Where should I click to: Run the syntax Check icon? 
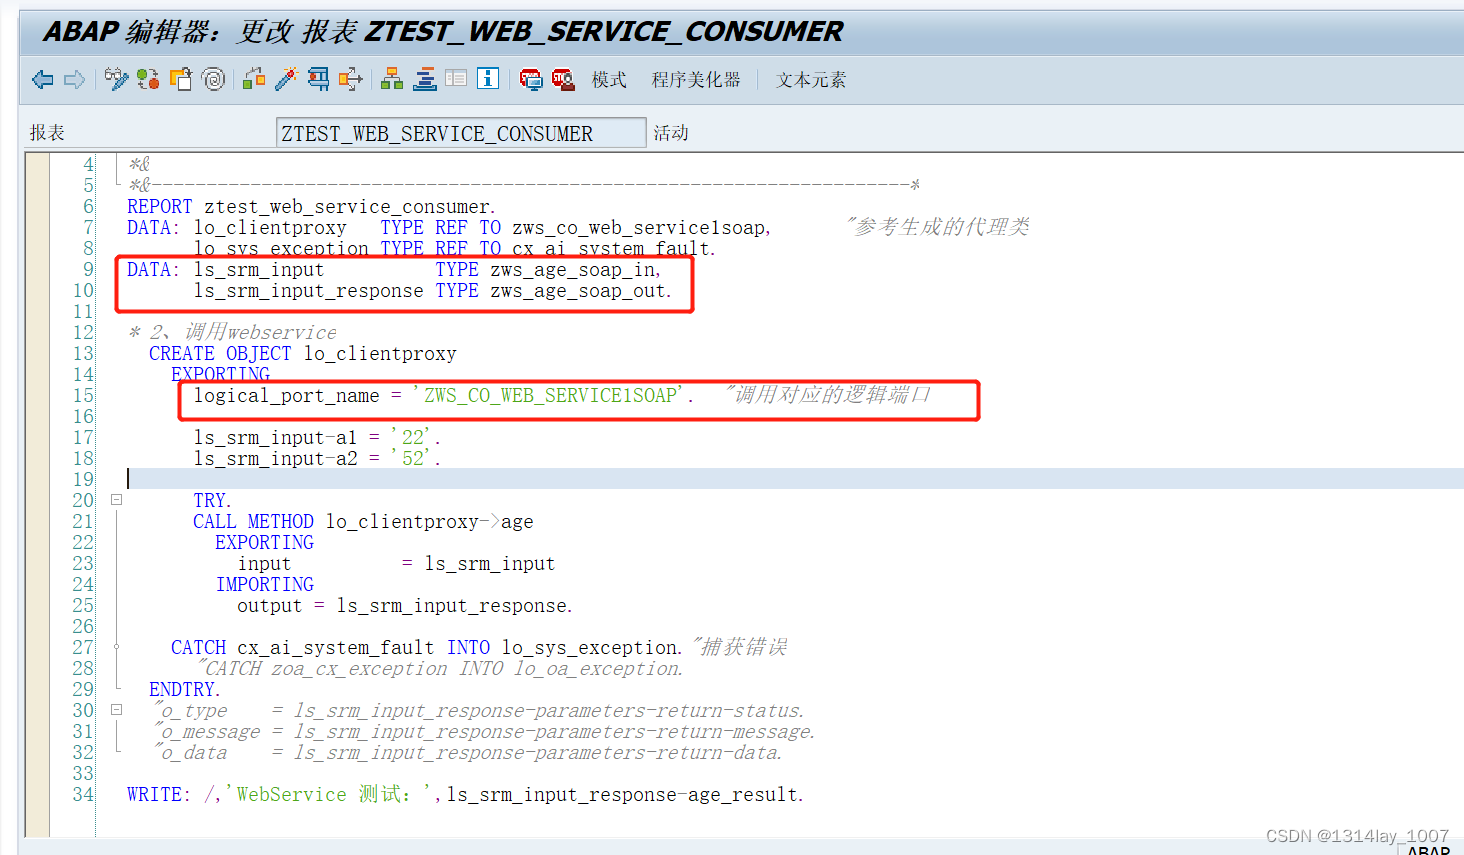254,79
